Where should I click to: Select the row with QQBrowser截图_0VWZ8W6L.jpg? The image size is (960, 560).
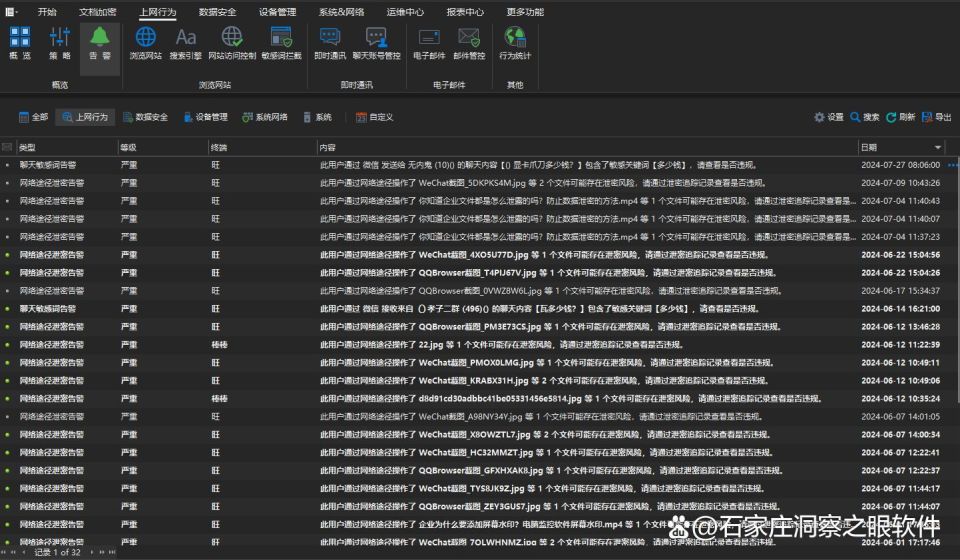473,291
